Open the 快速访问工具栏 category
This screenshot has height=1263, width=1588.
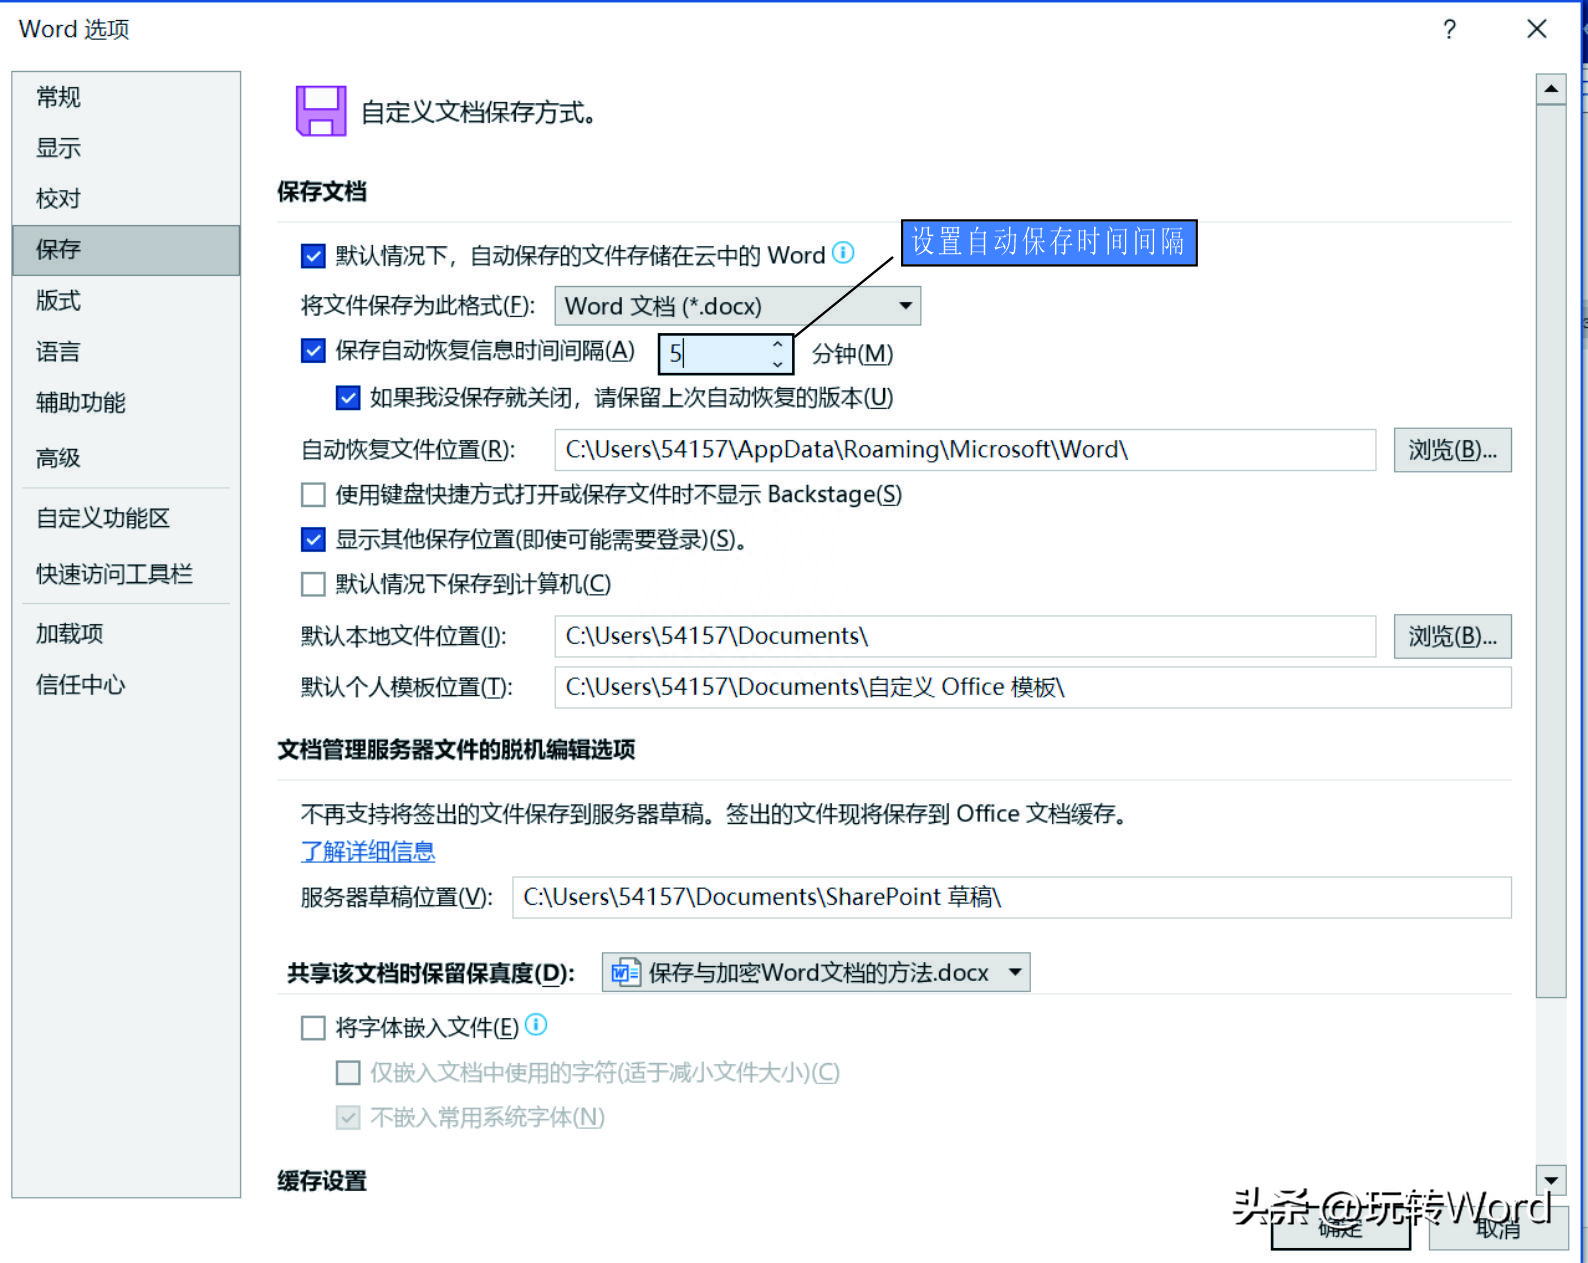point(126,574)
